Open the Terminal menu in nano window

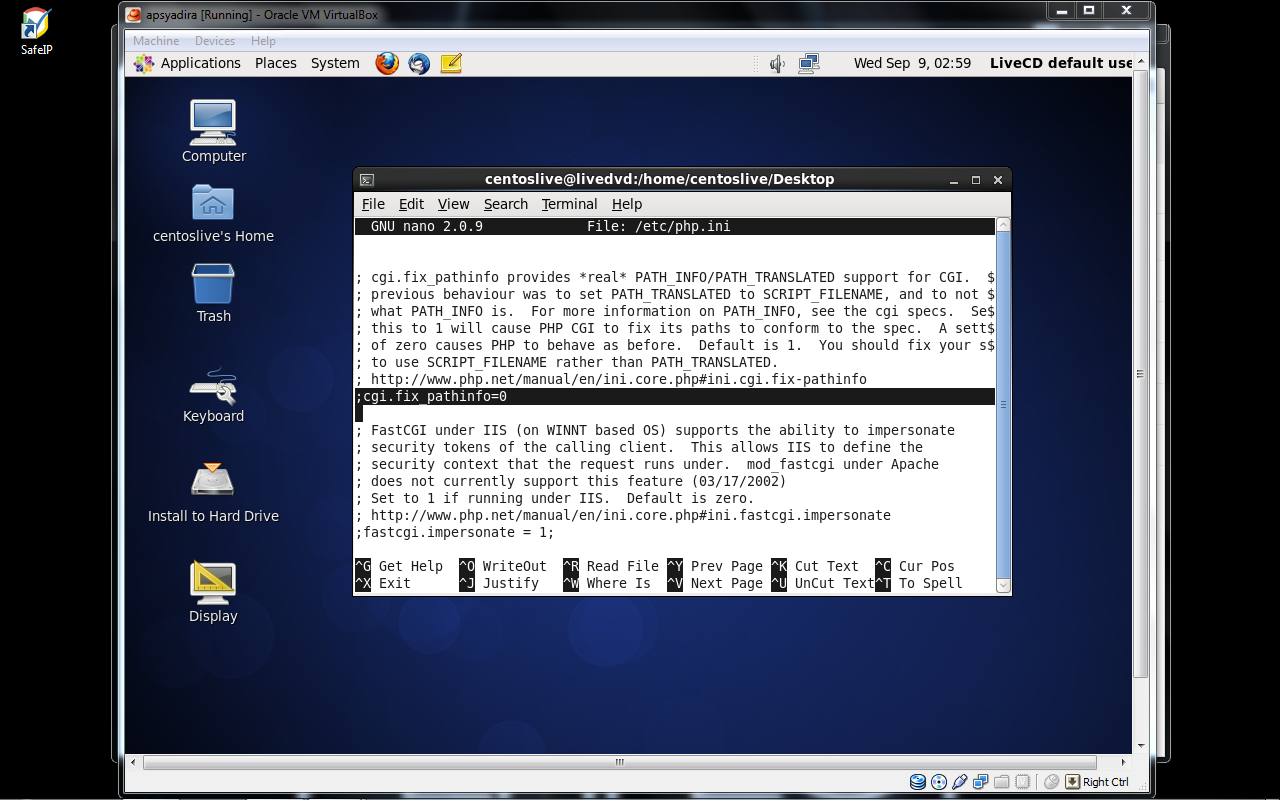569,204
